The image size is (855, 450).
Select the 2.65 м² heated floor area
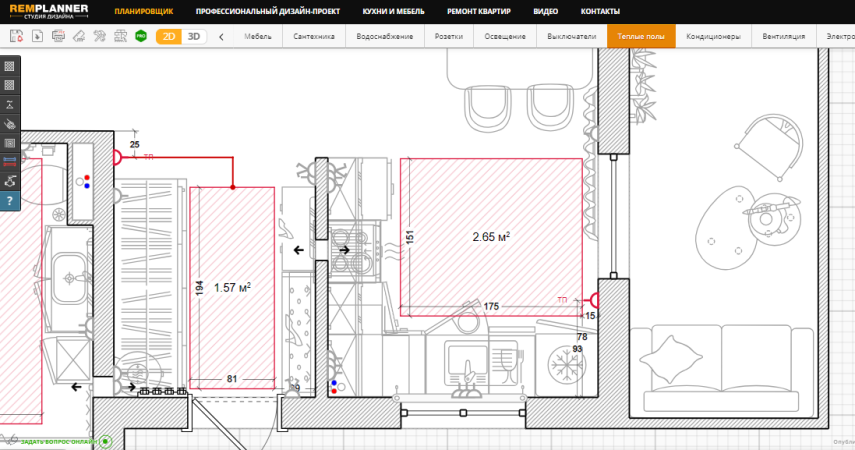click(x=490, y=237)
